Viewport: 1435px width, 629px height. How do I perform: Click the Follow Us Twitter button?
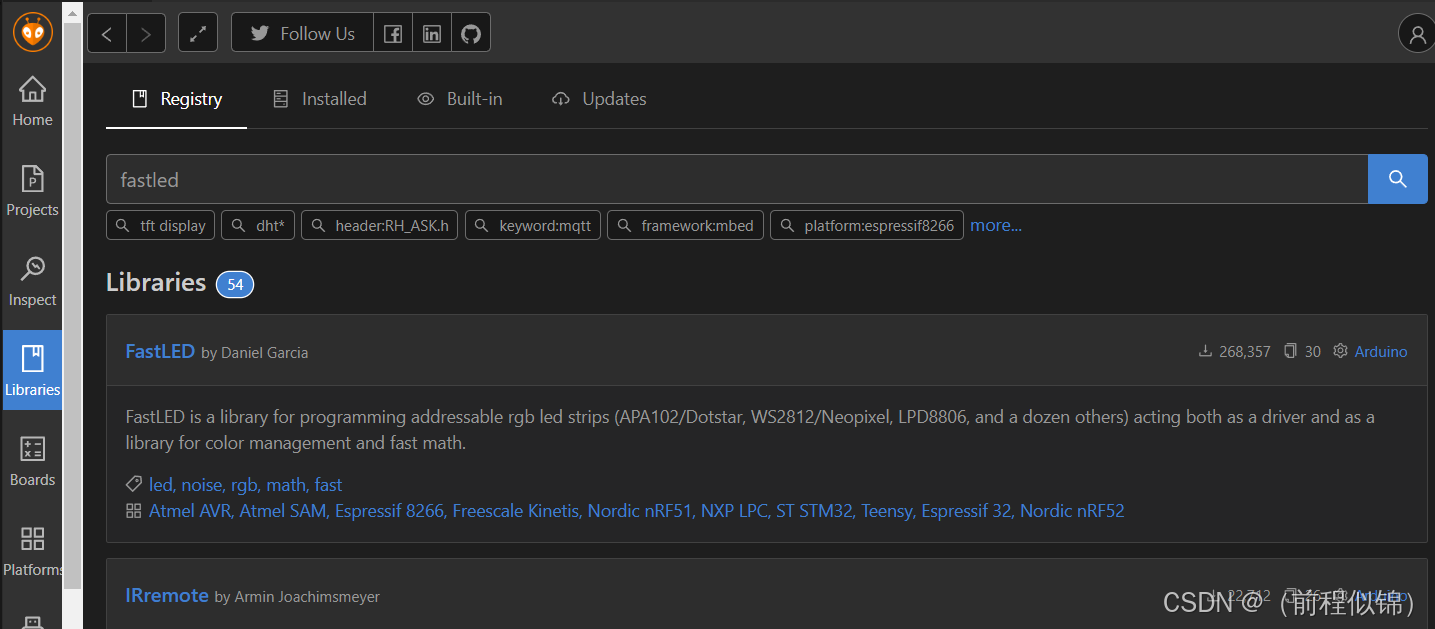[x=302, y=33]
